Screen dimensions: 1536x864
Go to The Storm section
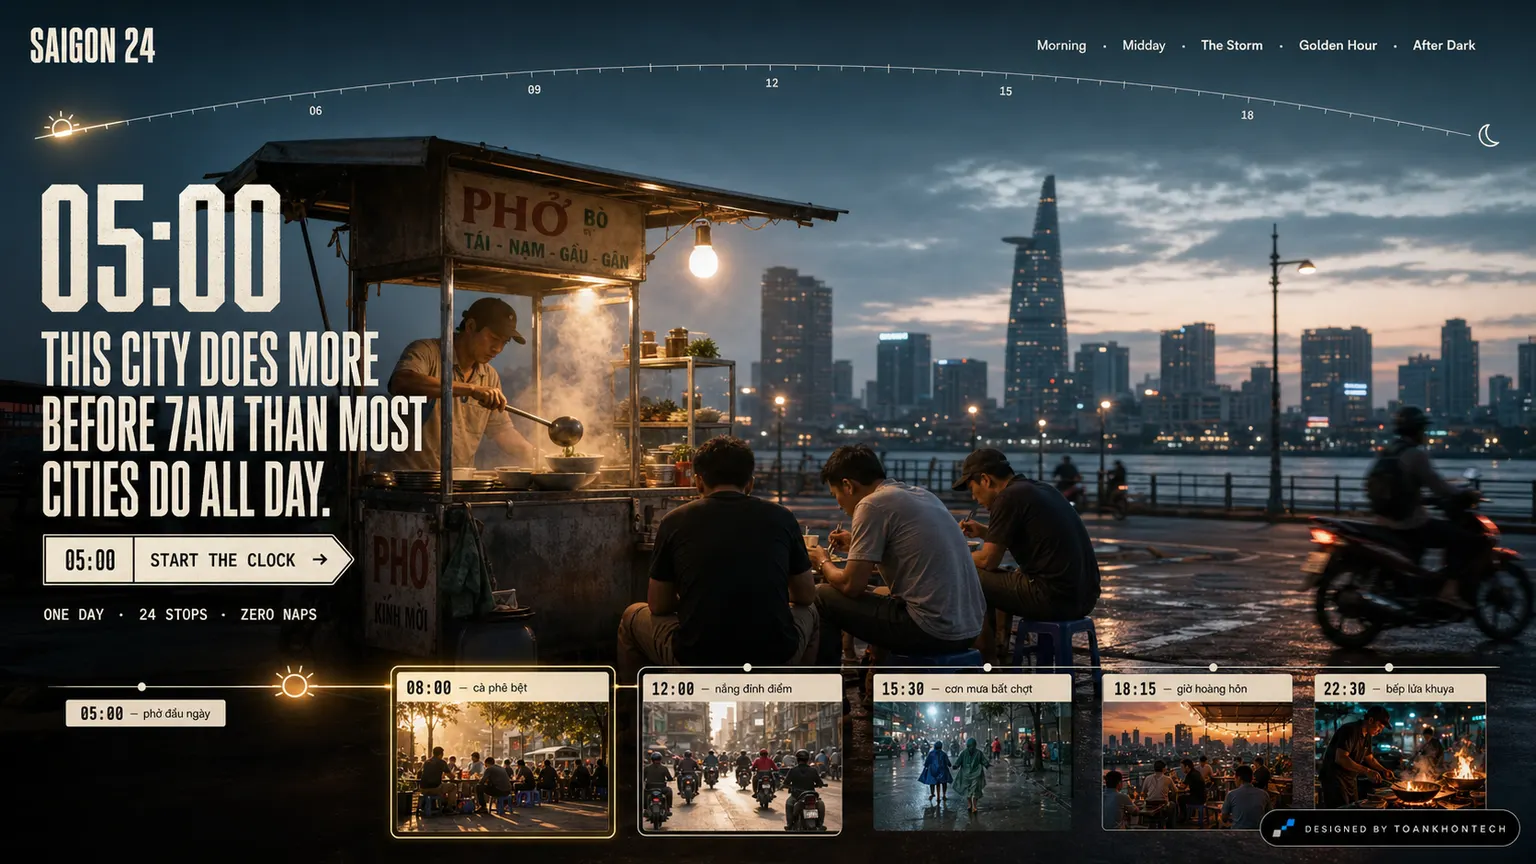1231,45
